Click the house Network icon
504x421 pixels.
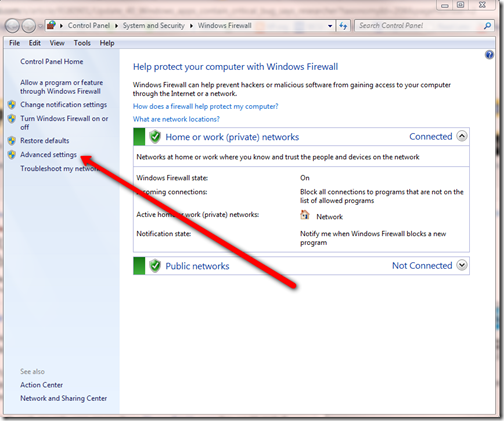[305, 215]
